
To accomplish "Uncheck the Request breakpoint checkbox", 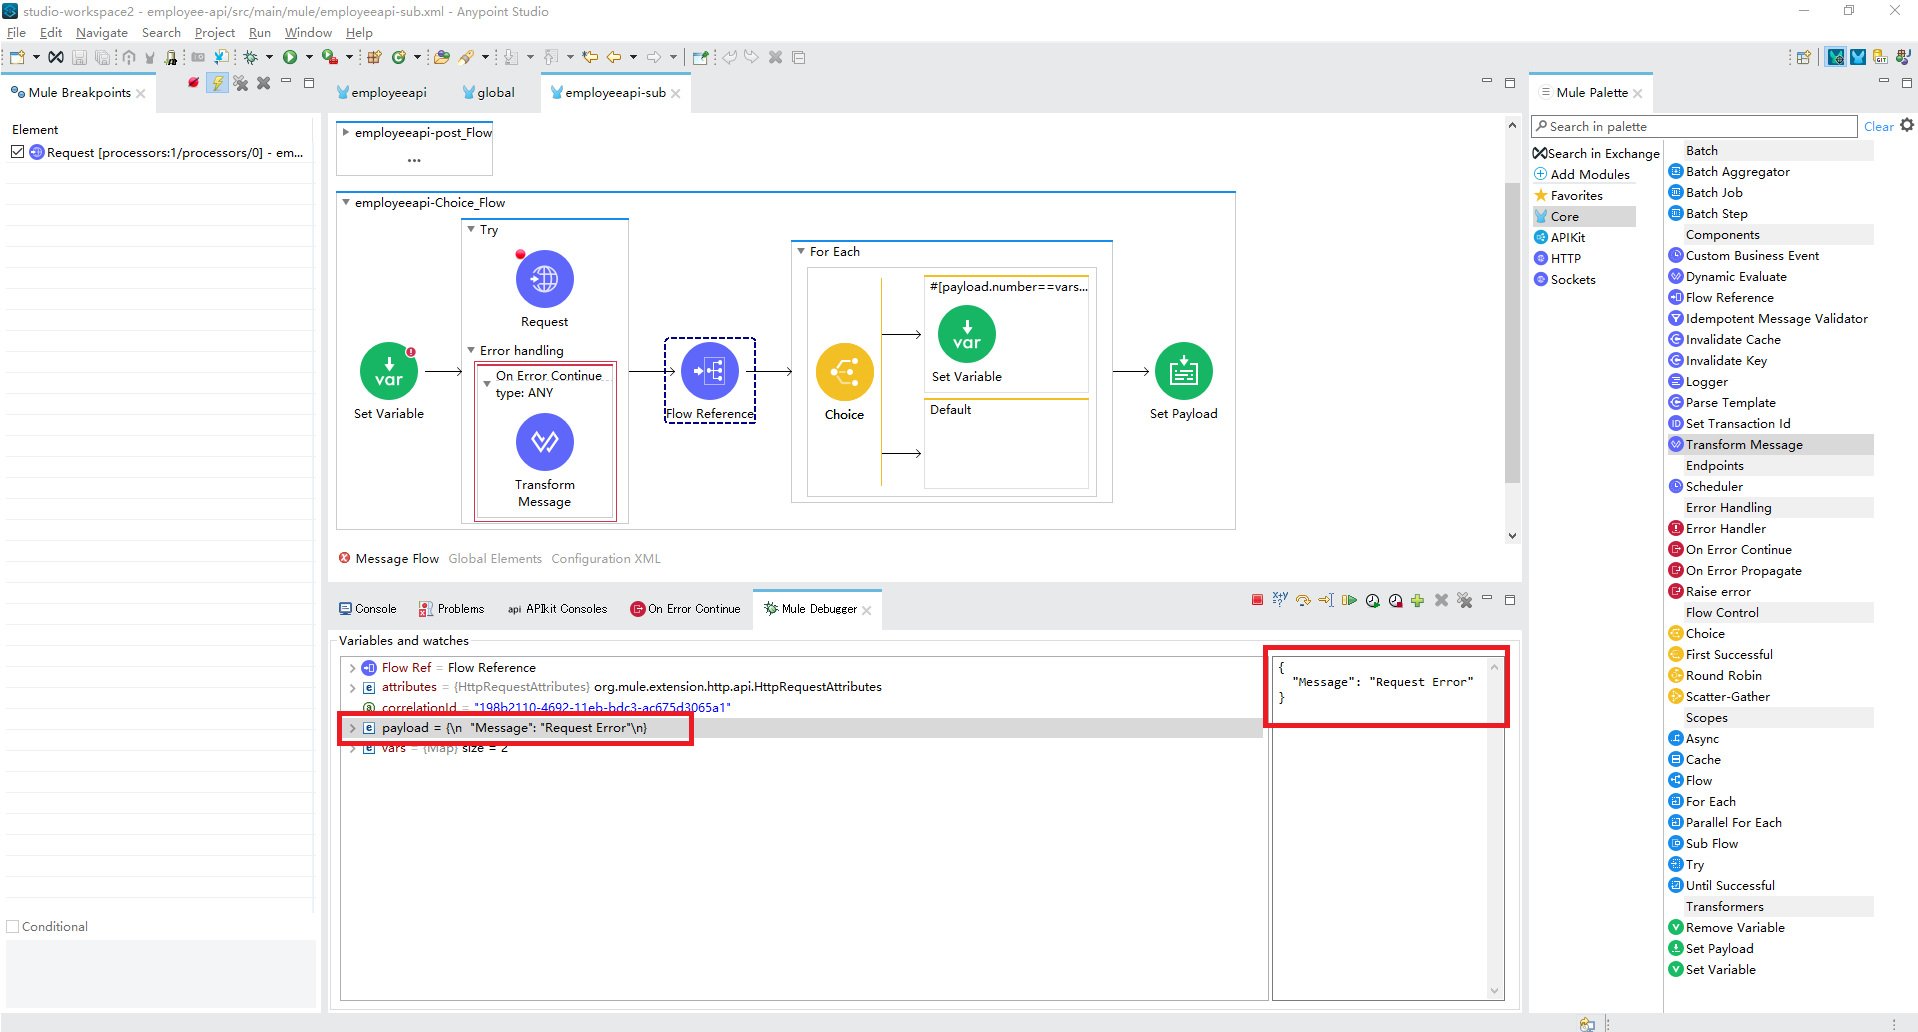I will pos(17,152).
